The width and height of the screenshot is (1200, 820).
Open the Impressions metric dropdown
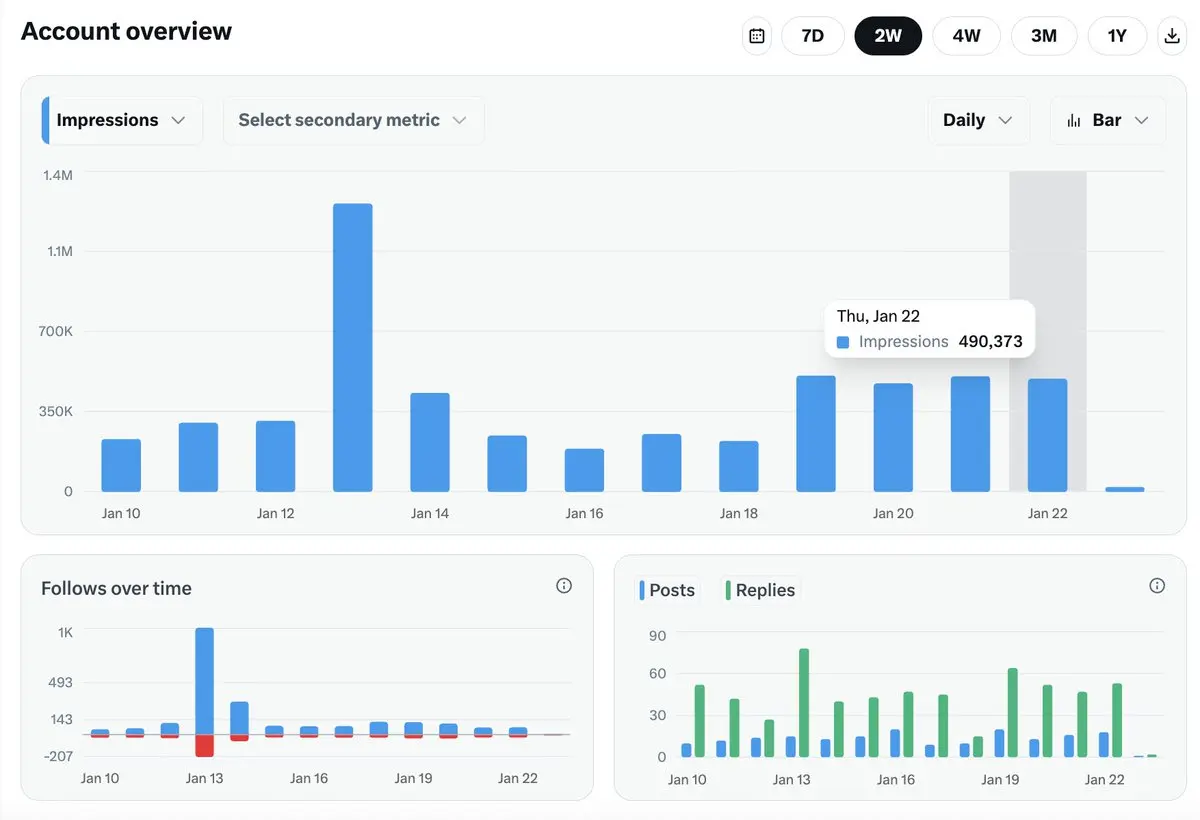point(121,120)
